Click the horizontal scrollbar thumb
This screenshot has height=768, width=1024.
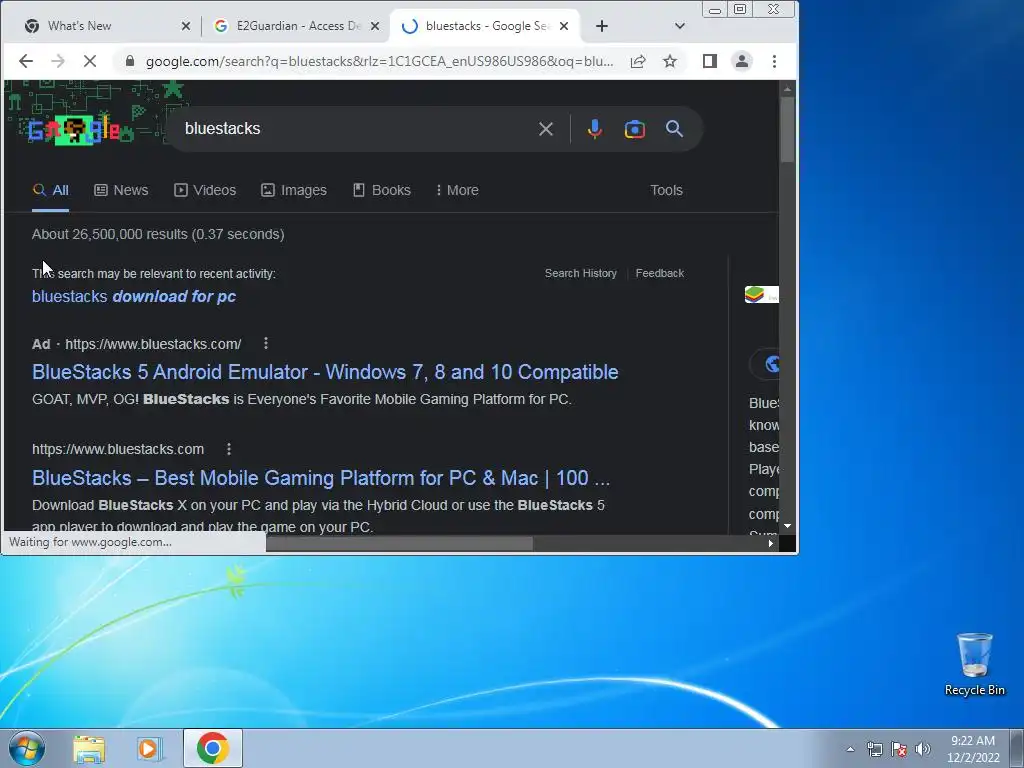point(400,543)
